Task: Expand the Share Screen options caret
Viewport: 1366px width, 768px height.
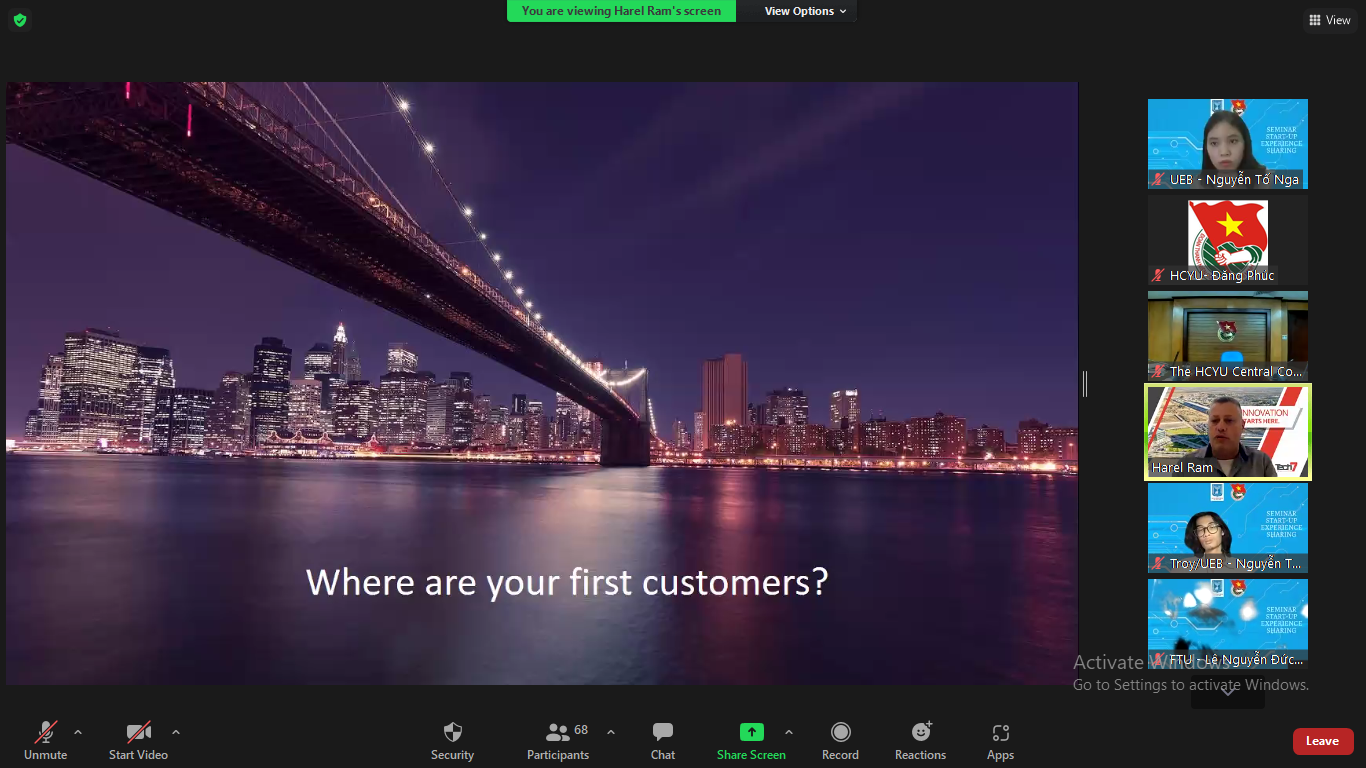Action: coord(788,731)
